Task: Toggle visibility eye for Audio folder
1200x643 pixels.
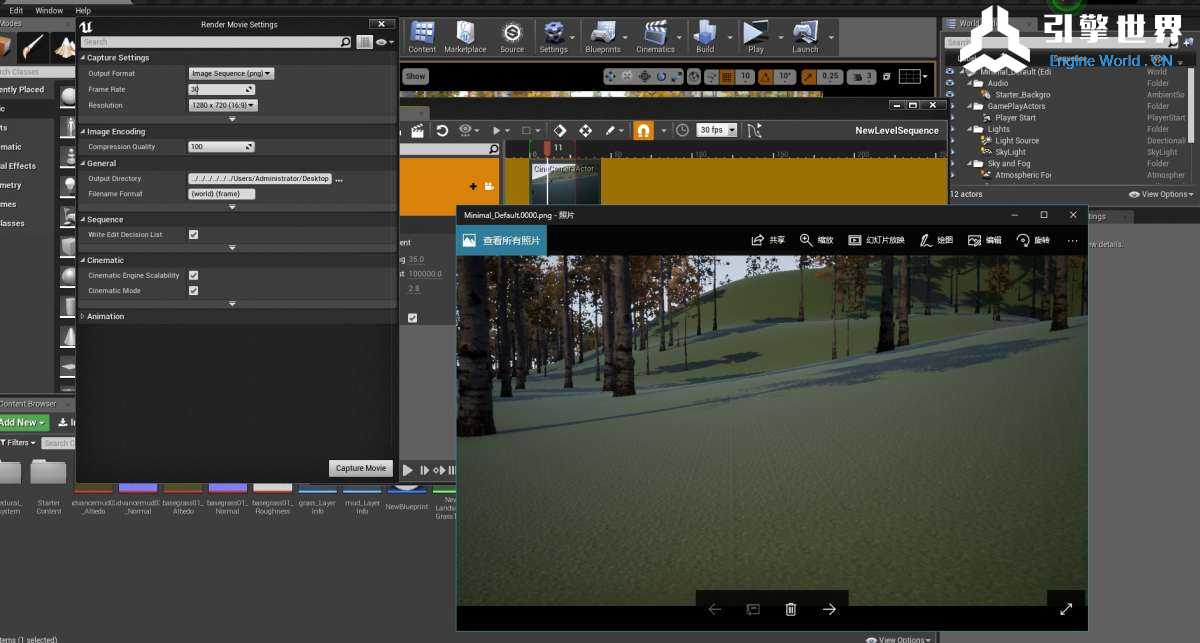Action: point(950,83)
